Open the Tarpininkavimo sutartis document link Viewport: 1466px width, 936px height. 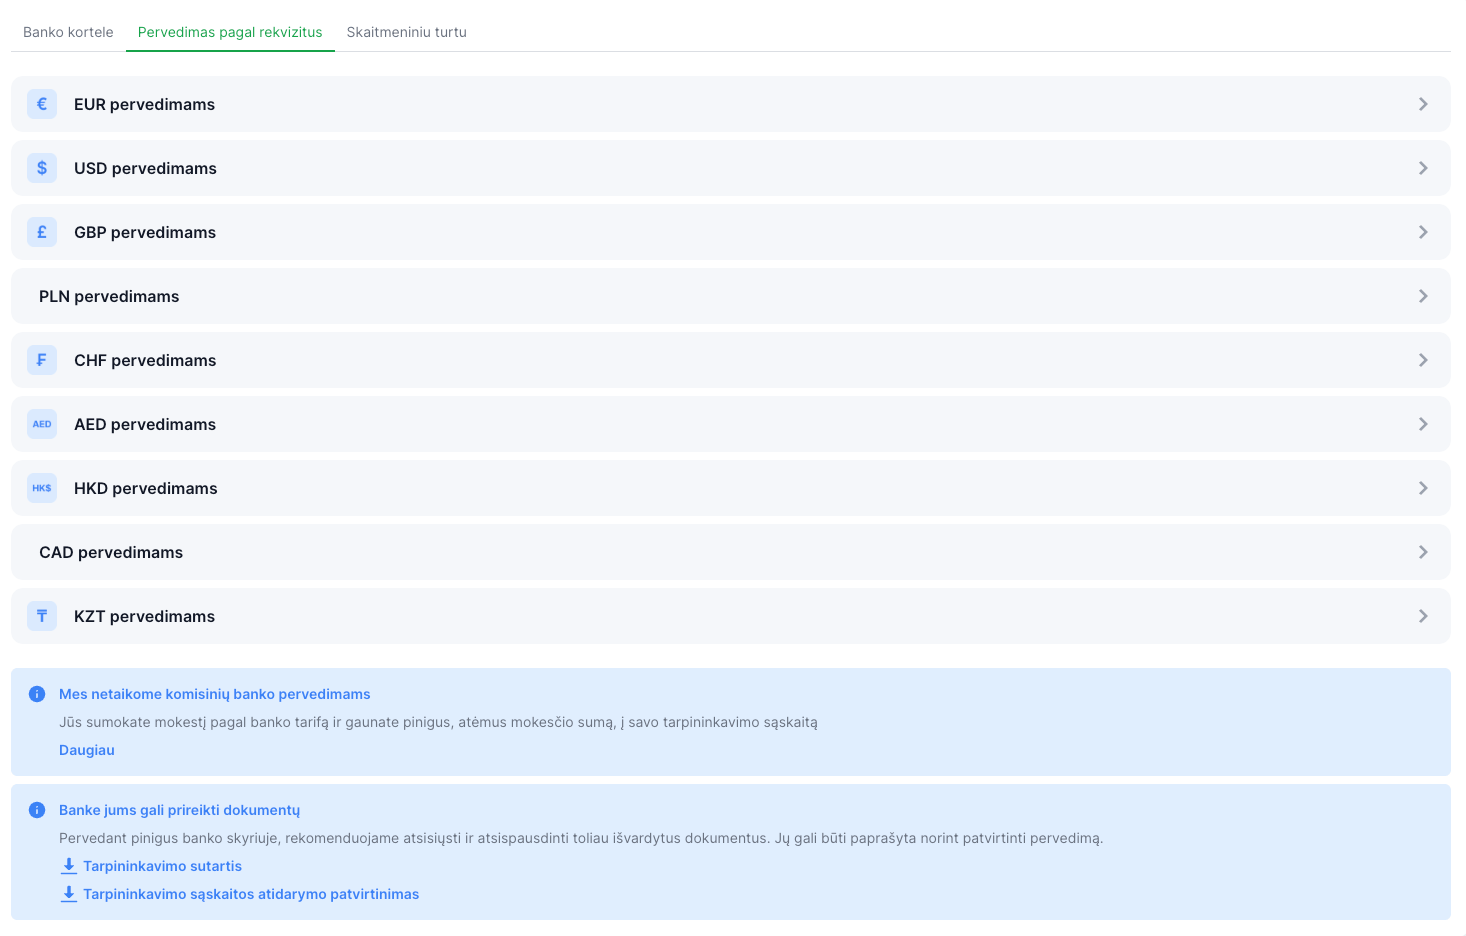(x=162, y=866)
